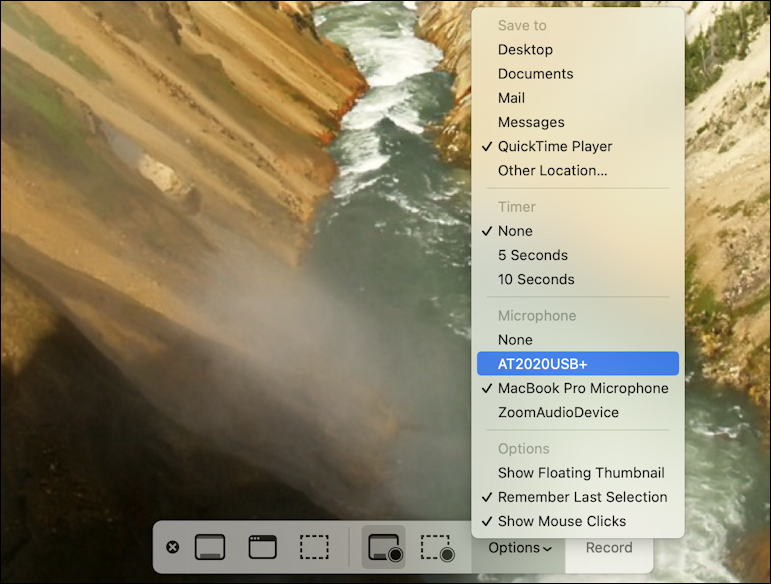
Task: Toggle Show Mouse Clicks option
Action: 578,521
